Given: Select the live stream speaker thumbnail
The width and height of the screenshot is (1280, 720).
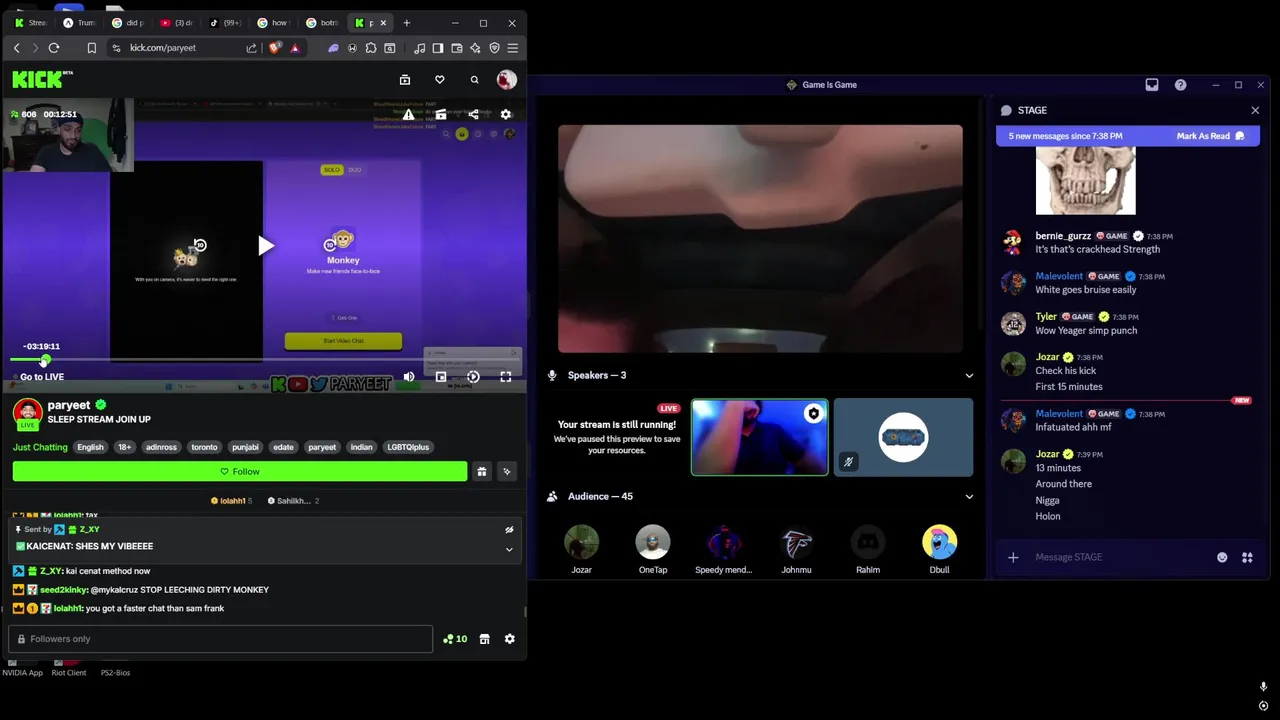Looking at the screenshot, I should (760, 437).
